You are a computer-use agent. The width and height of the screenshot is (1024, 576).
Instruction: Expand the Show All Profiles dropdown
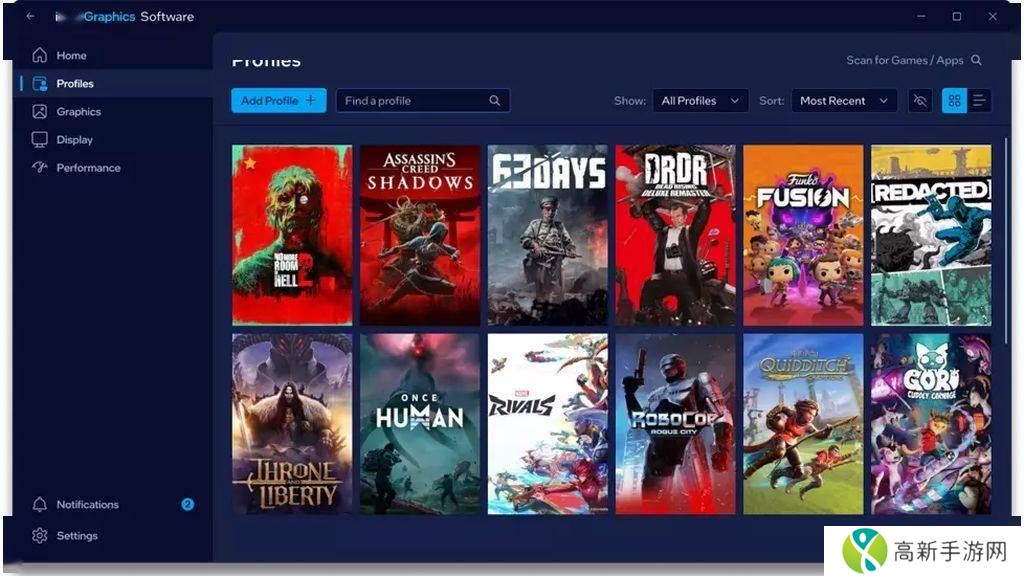coord(700,101)
